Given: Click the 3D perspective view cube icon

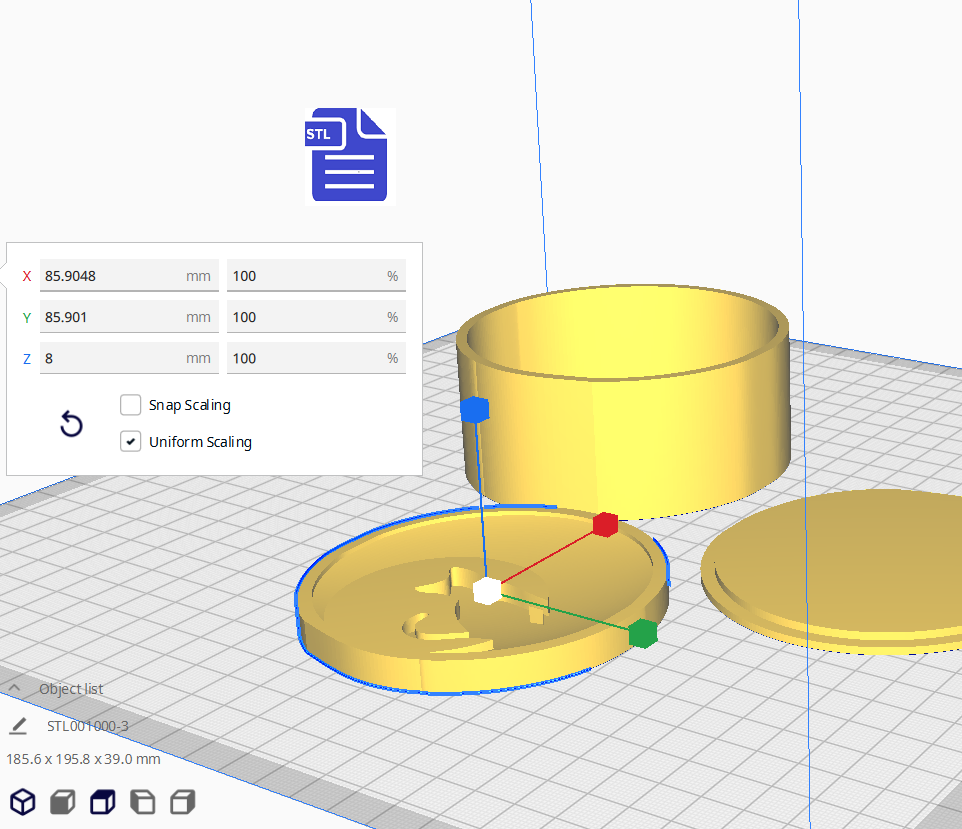Looking at the screenshot, I should (23, 801).
